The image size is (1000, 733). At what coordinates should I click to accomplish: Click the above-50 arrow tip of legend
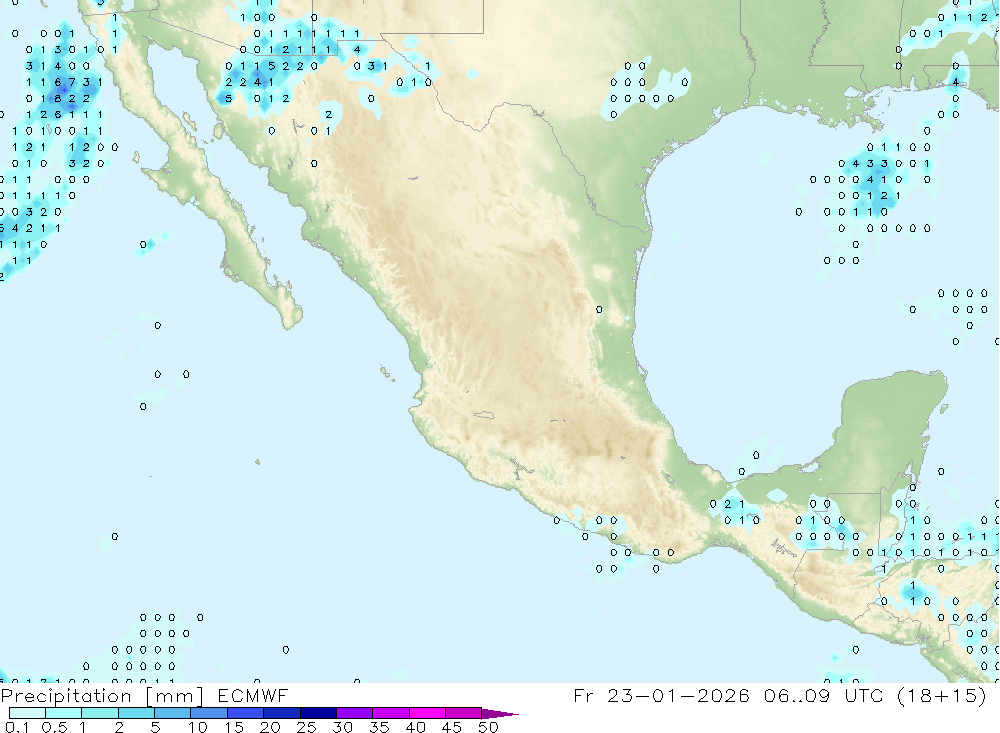(x=499, y=714)
